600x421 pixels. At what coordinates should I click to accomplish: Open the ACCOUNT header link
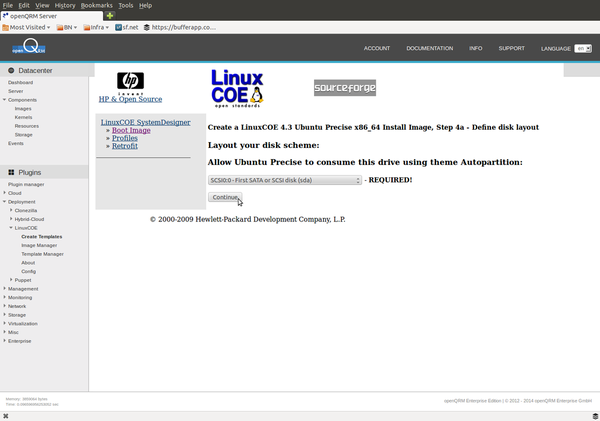(x=377, y=48)
